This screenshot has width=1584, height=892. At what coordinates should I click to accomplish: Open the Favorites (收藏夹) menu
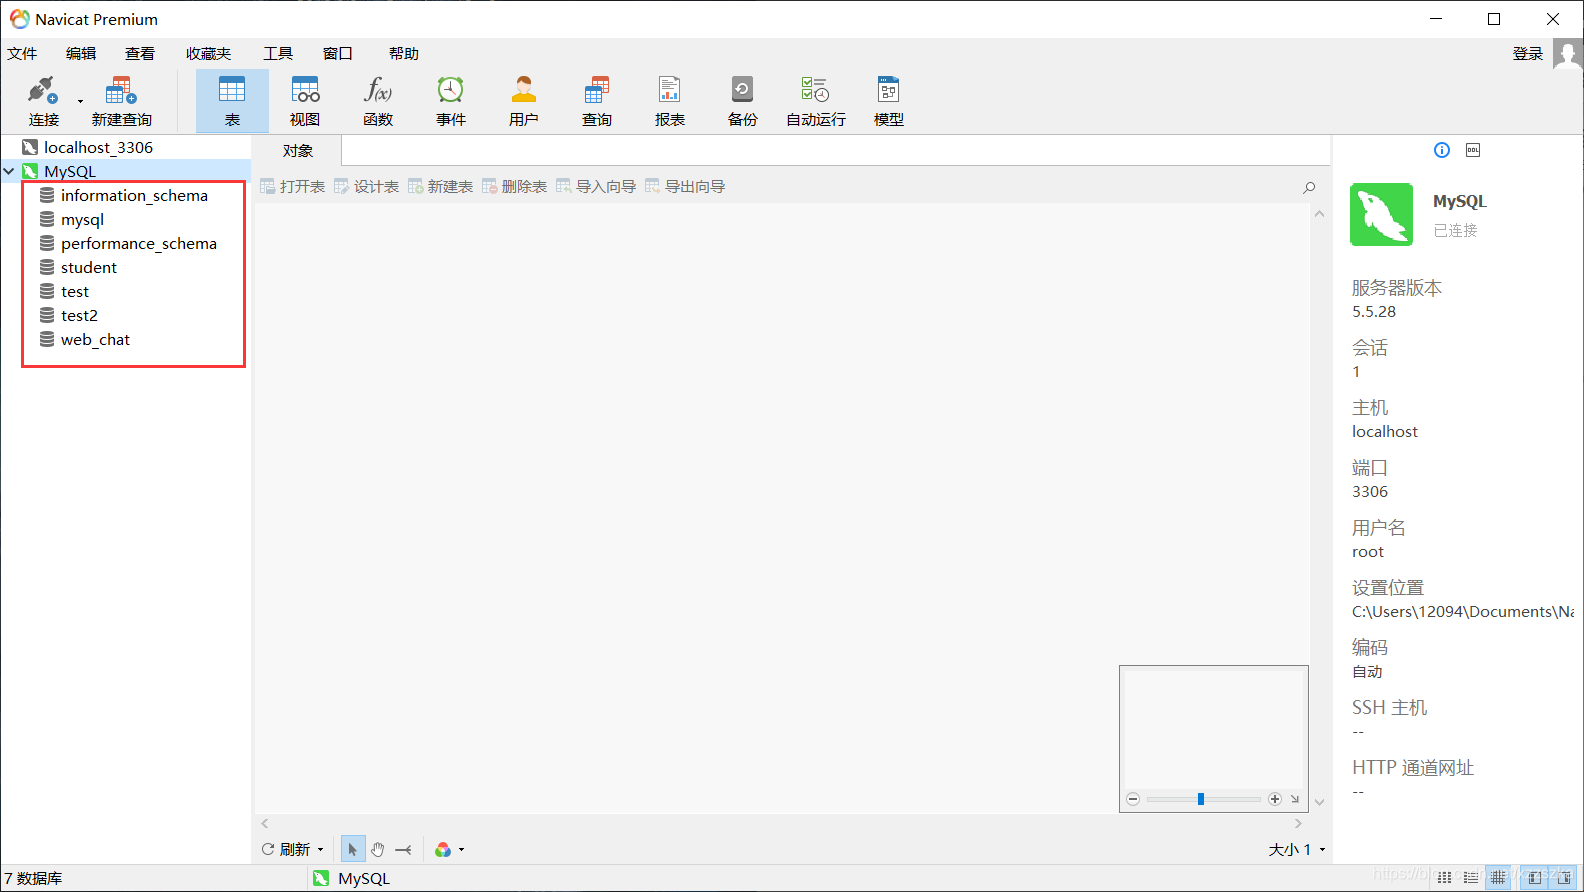tap(208, 54)
